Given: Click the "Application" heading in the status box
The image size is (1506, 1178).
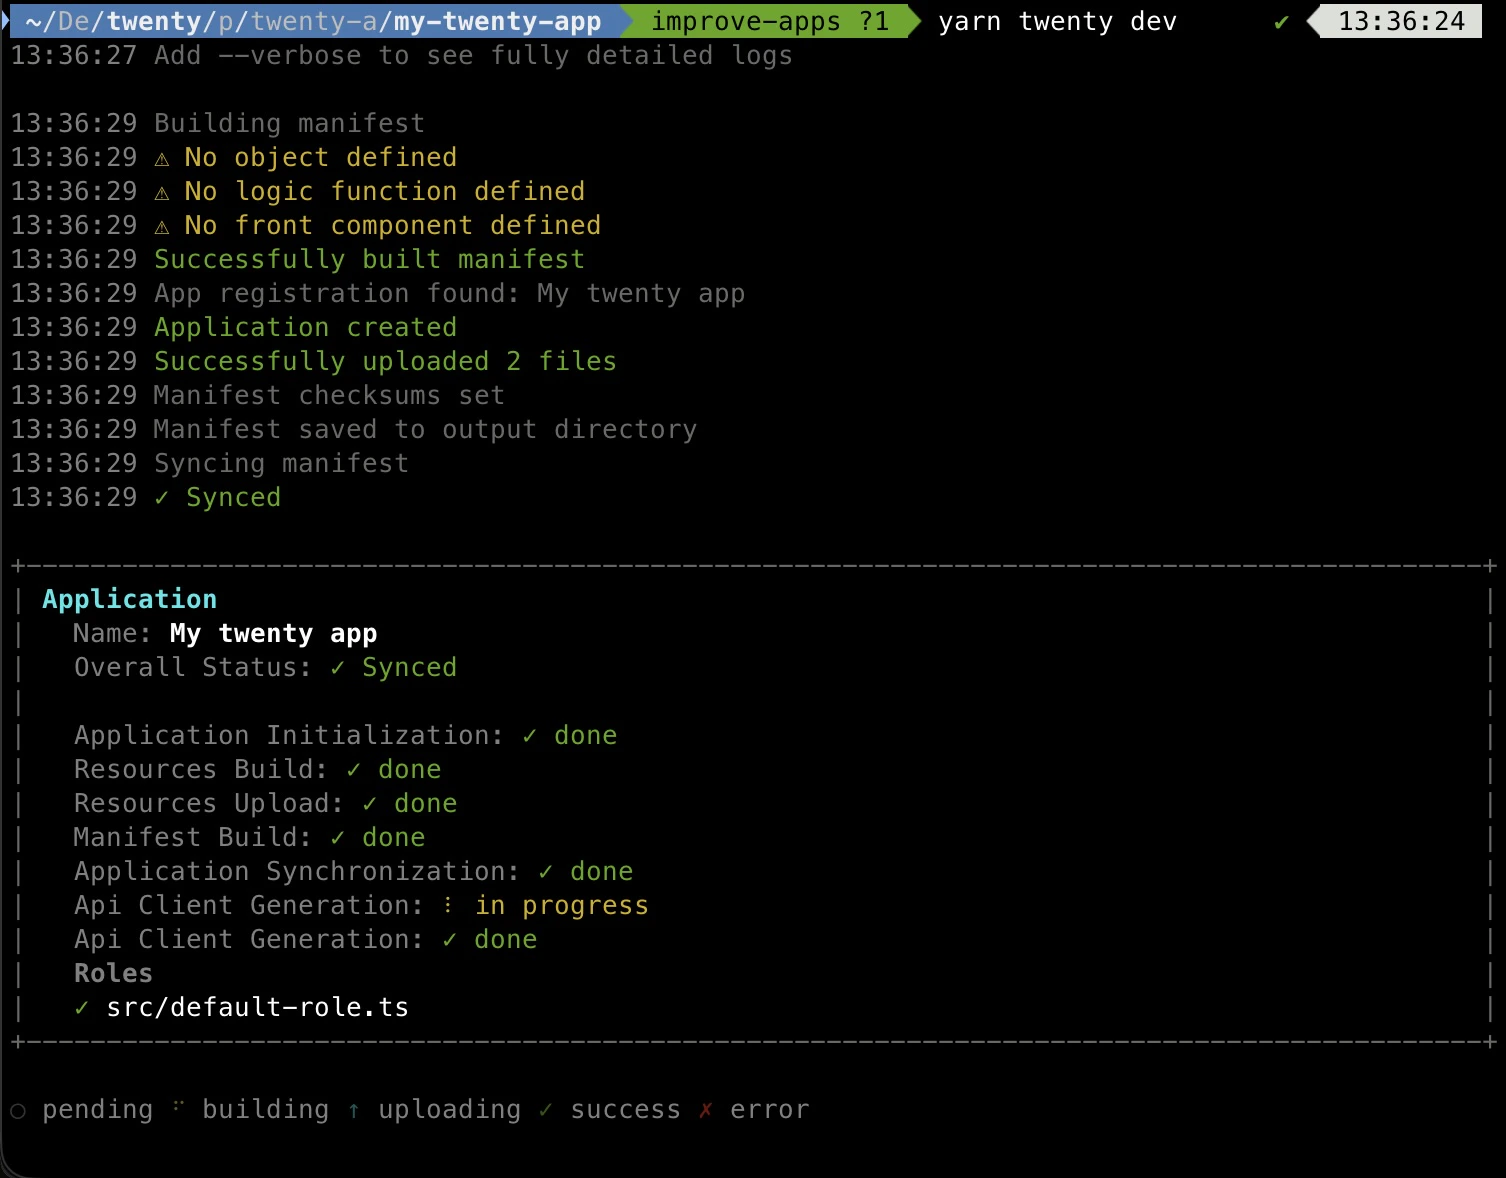Looking at the screenshot, I should pos(129,599).
